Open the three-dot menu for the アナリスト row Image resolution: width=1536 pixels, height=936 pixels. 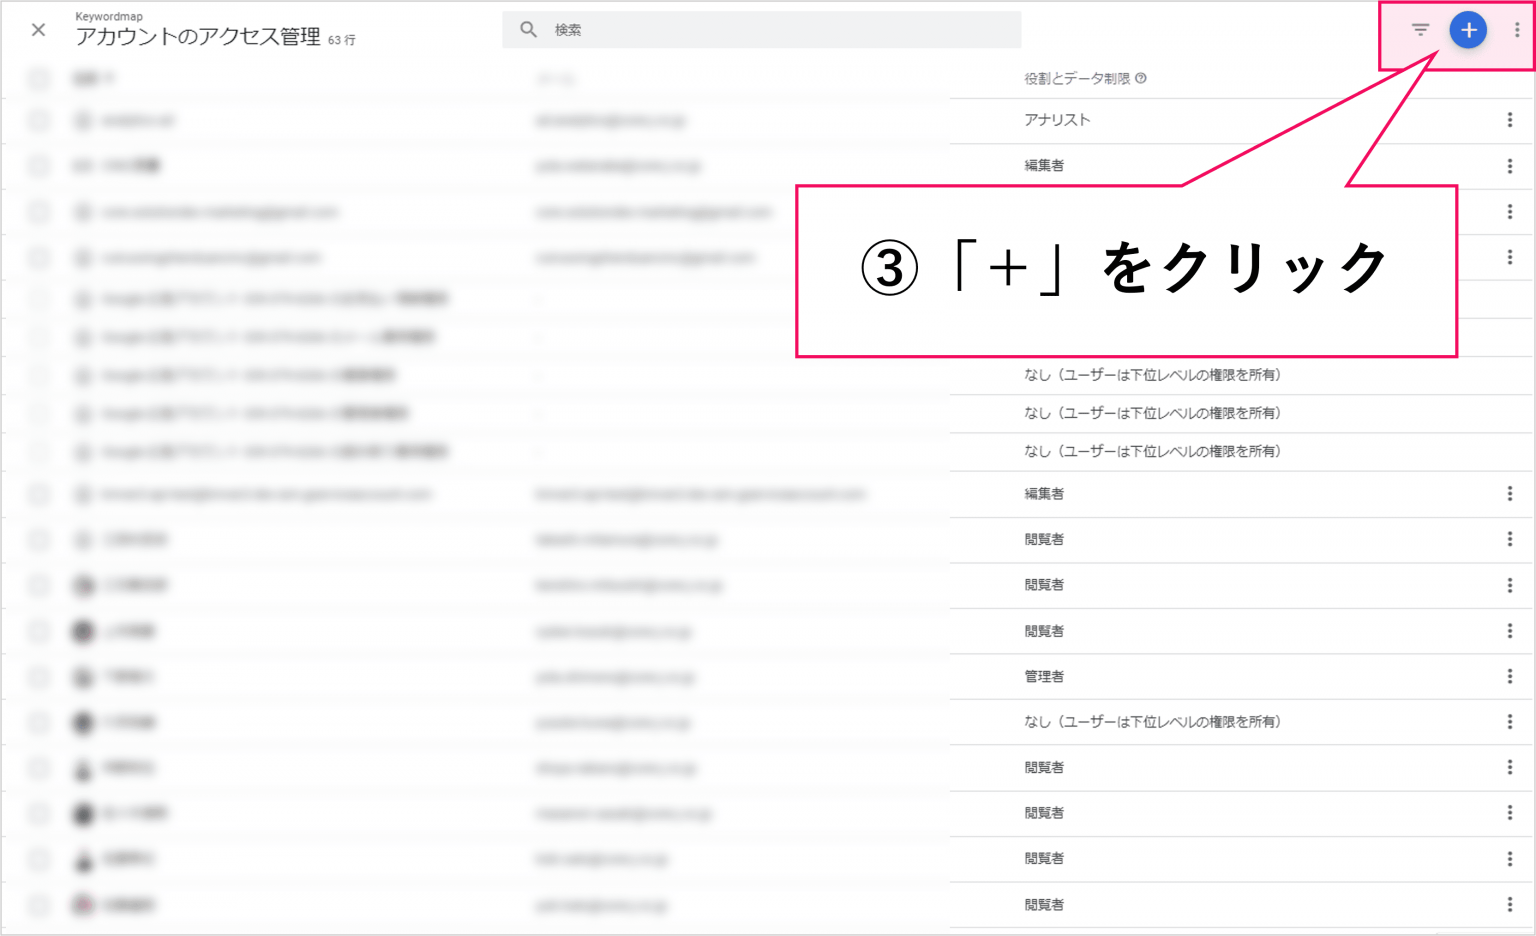point(1509,120)
